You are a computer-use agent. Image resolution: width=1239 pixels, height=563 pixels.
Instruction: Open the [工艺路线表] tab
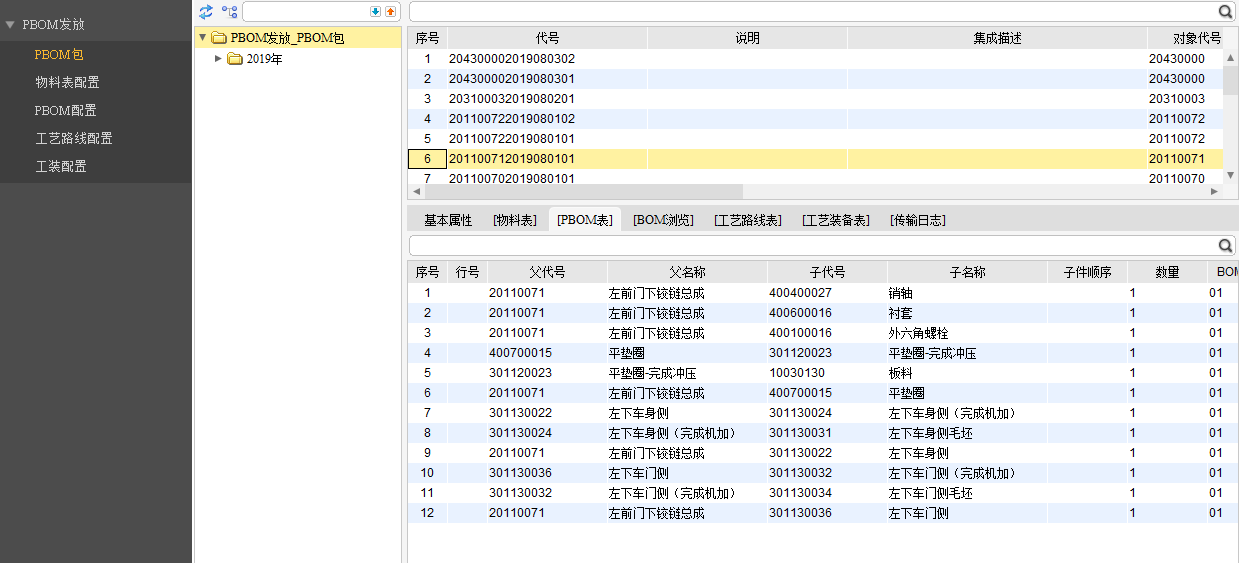tap(748, 220)
